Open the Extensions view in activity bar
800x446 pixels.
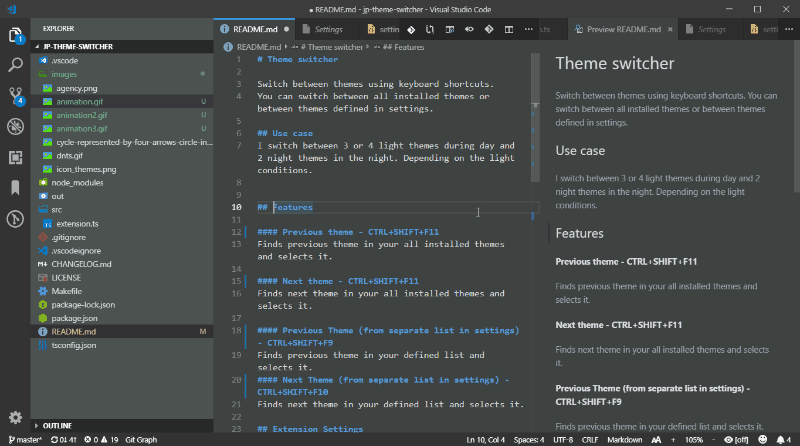(x=15, y=158)
